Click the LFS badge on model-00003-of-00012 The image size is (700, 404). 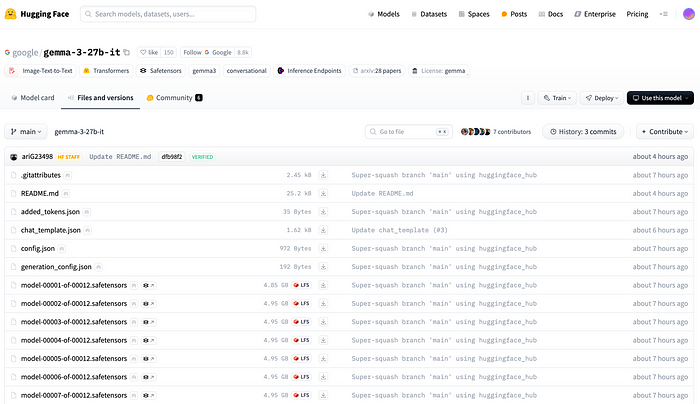(x=301, y=322)
